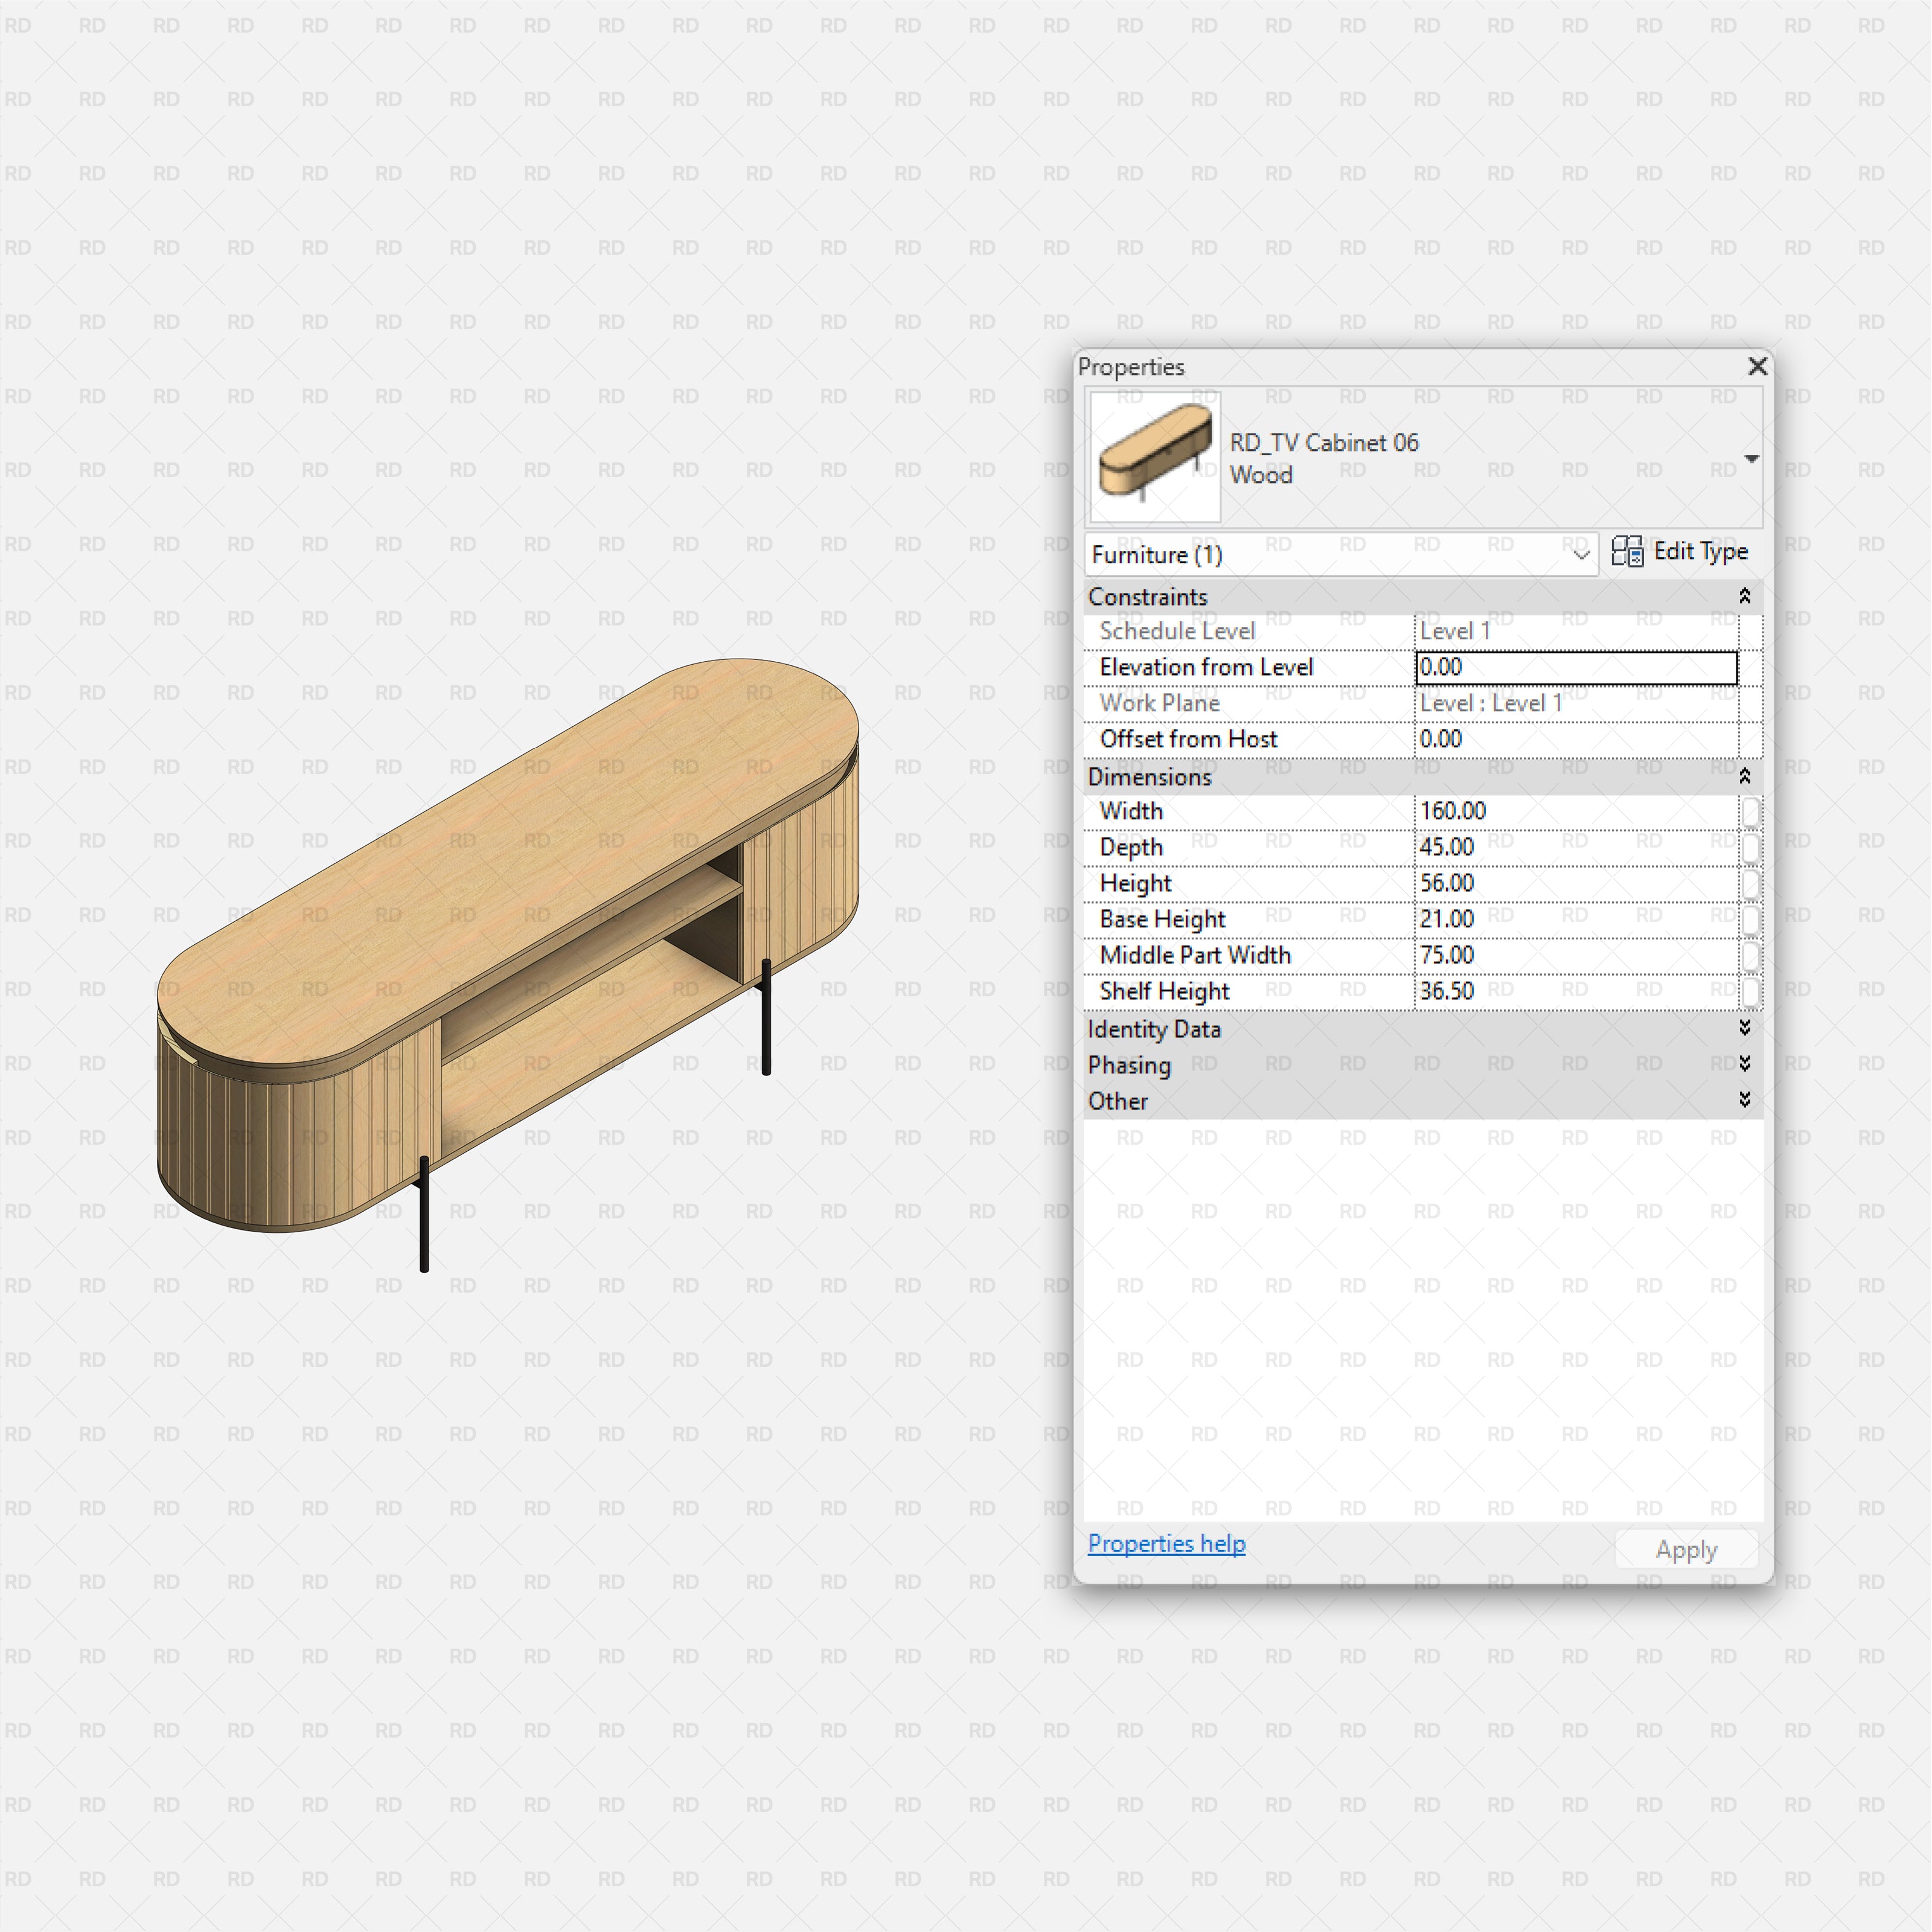Click the Offset from Host value field

(1575, 739)
